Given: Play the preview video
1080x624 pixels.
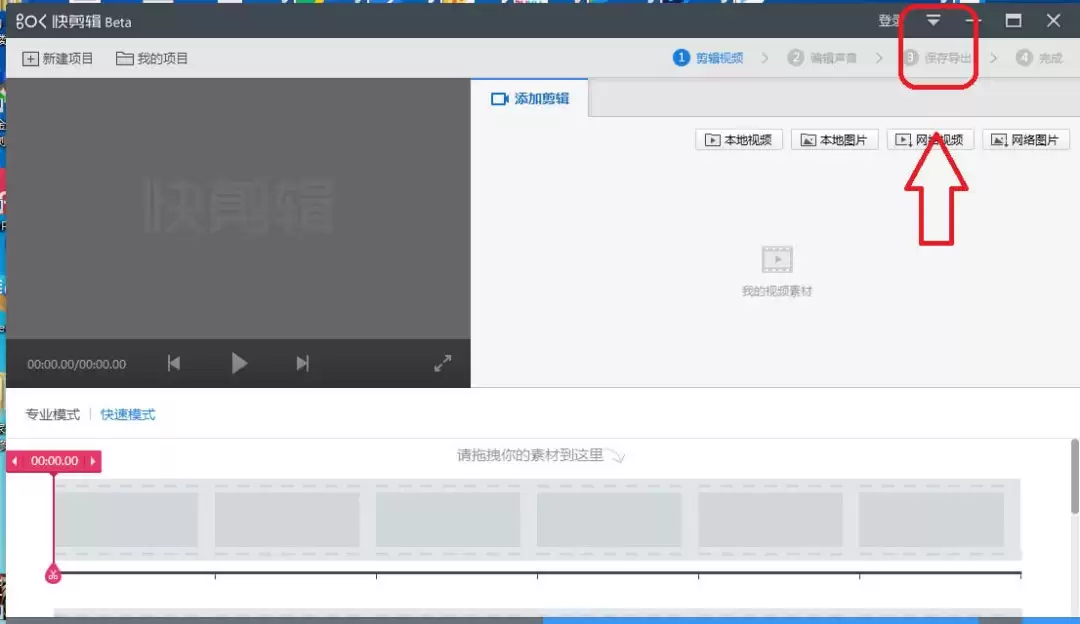Looking at the screenshot, I should pyautogui.click(x=239, y=363).
